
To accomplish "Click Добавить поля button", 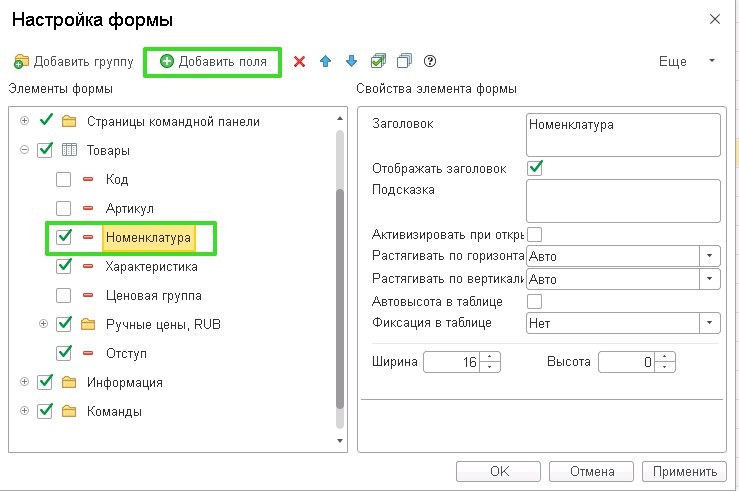I will click(213, 62).
